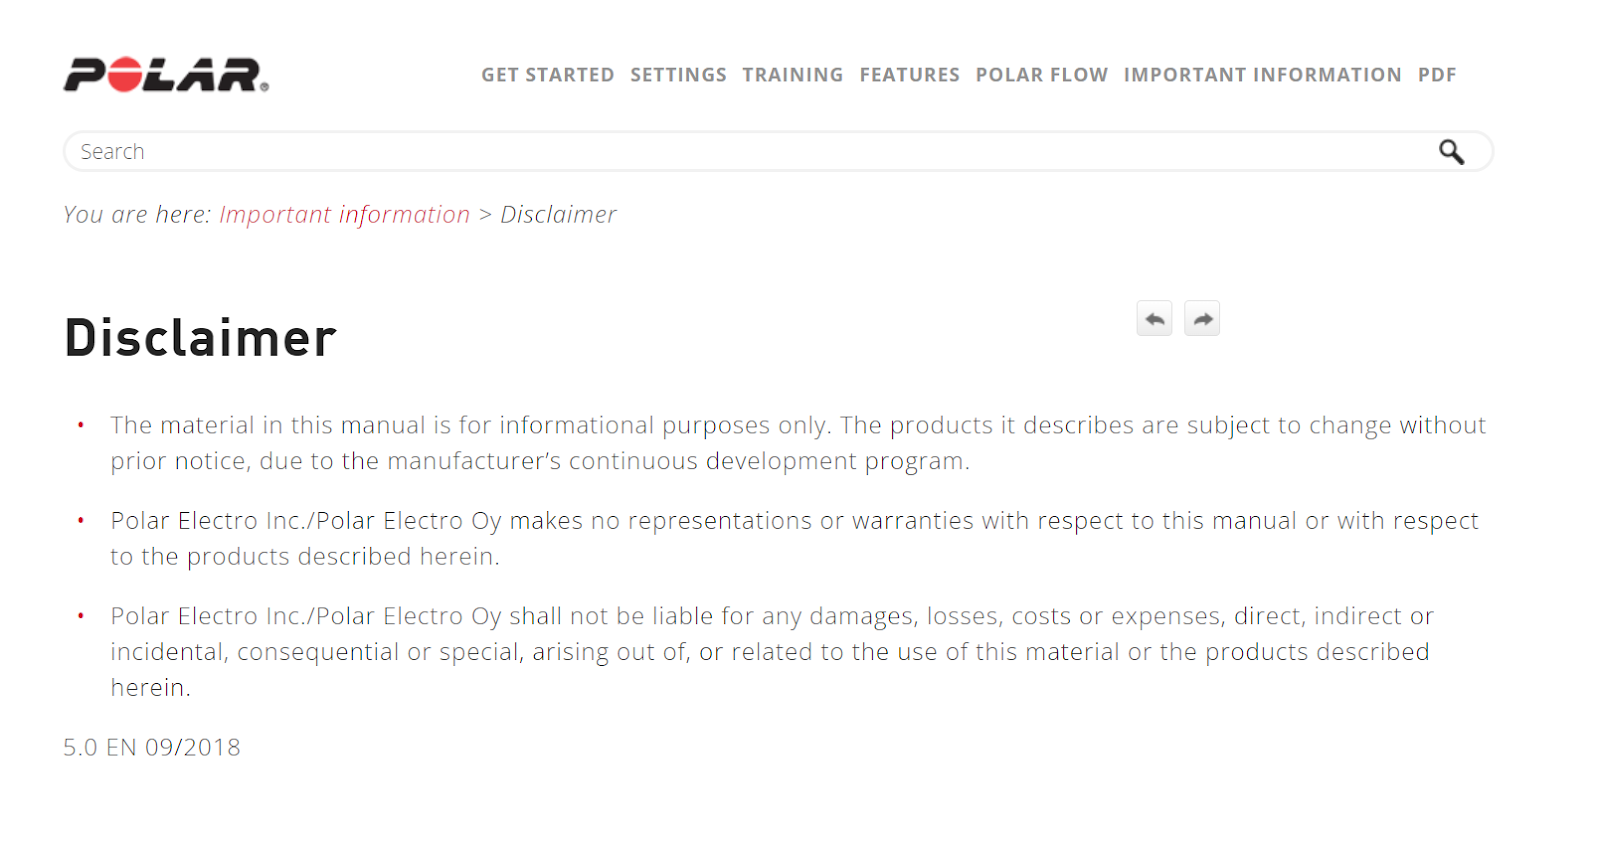The image size is (1600, 844).
Task: Click the back navigation arrow icon
Action: point(1153,318)
